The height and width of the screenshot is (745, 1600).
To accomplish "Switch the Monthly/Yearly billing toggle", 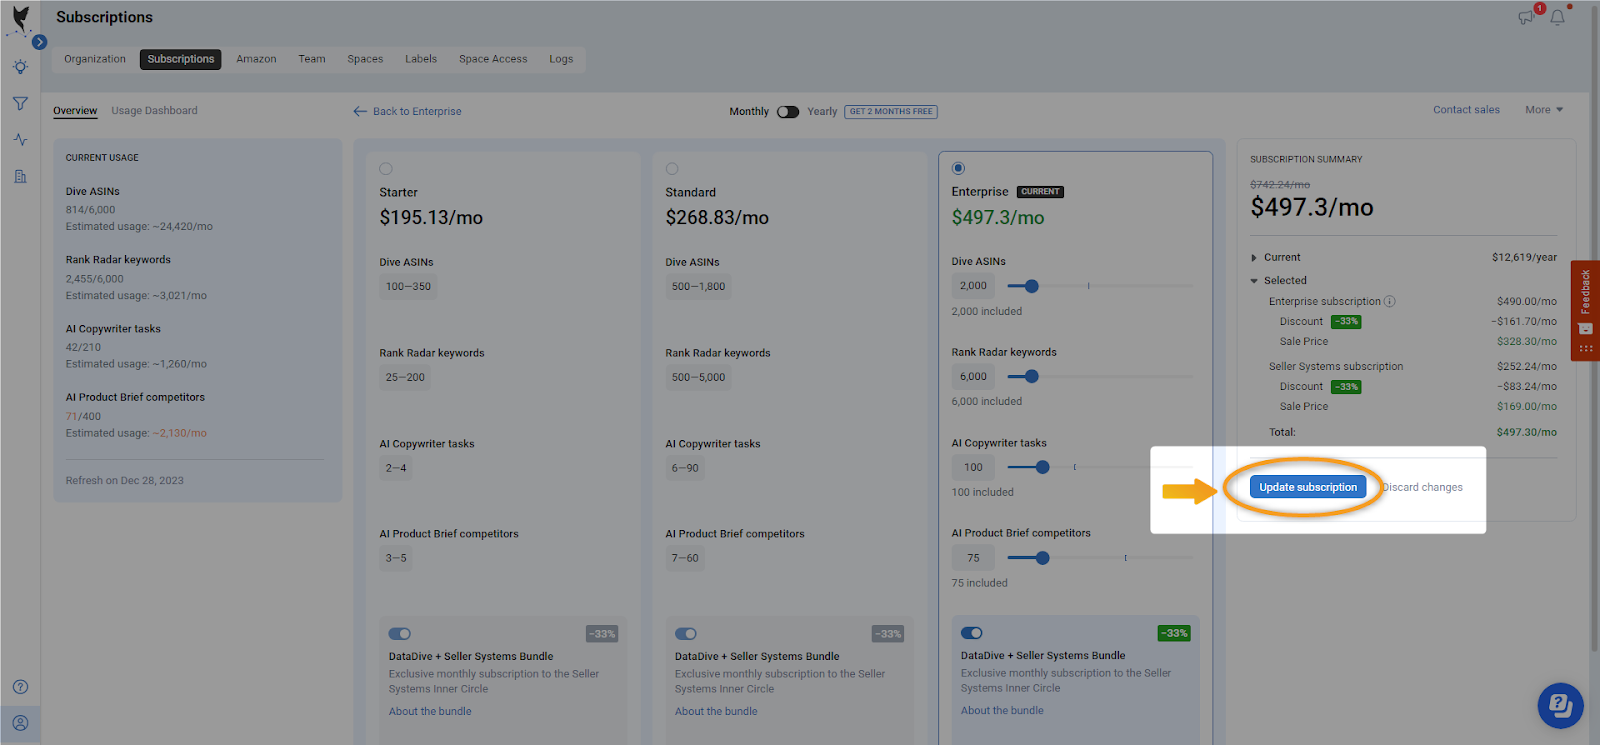I will [788, 111].
